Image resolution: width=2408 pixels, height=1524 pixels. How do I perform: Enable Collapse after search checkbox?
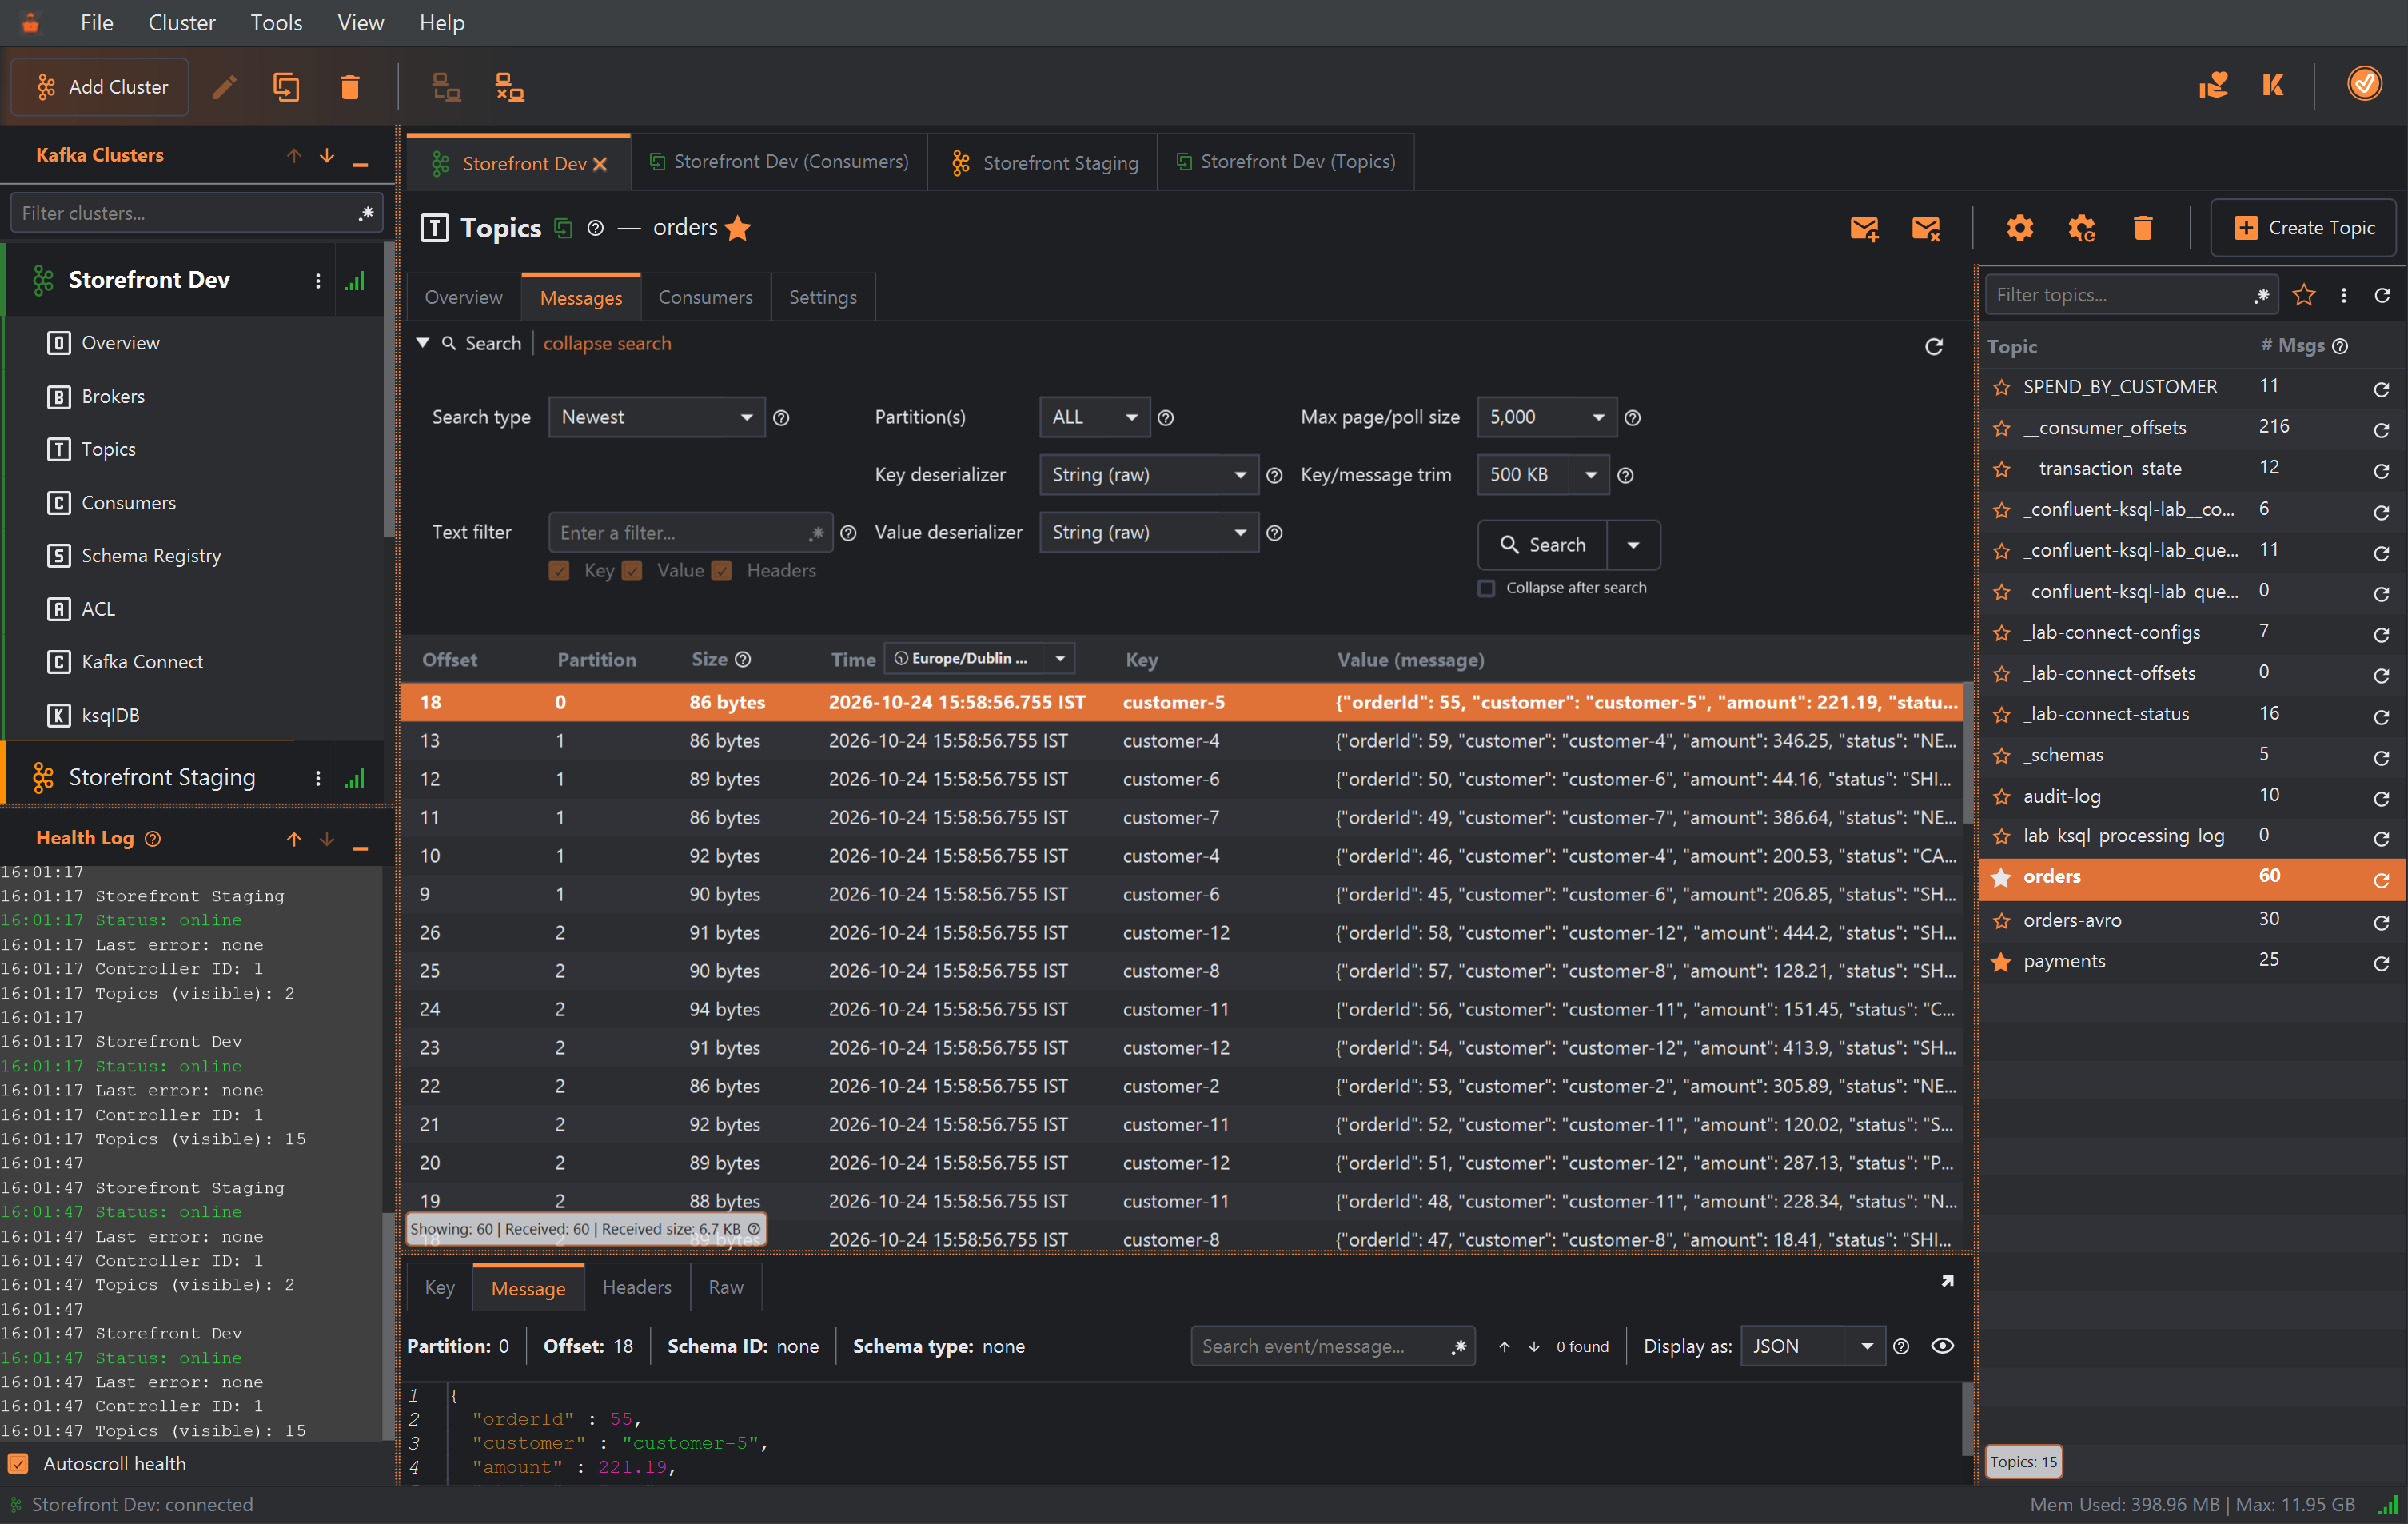coord(1486,588)
